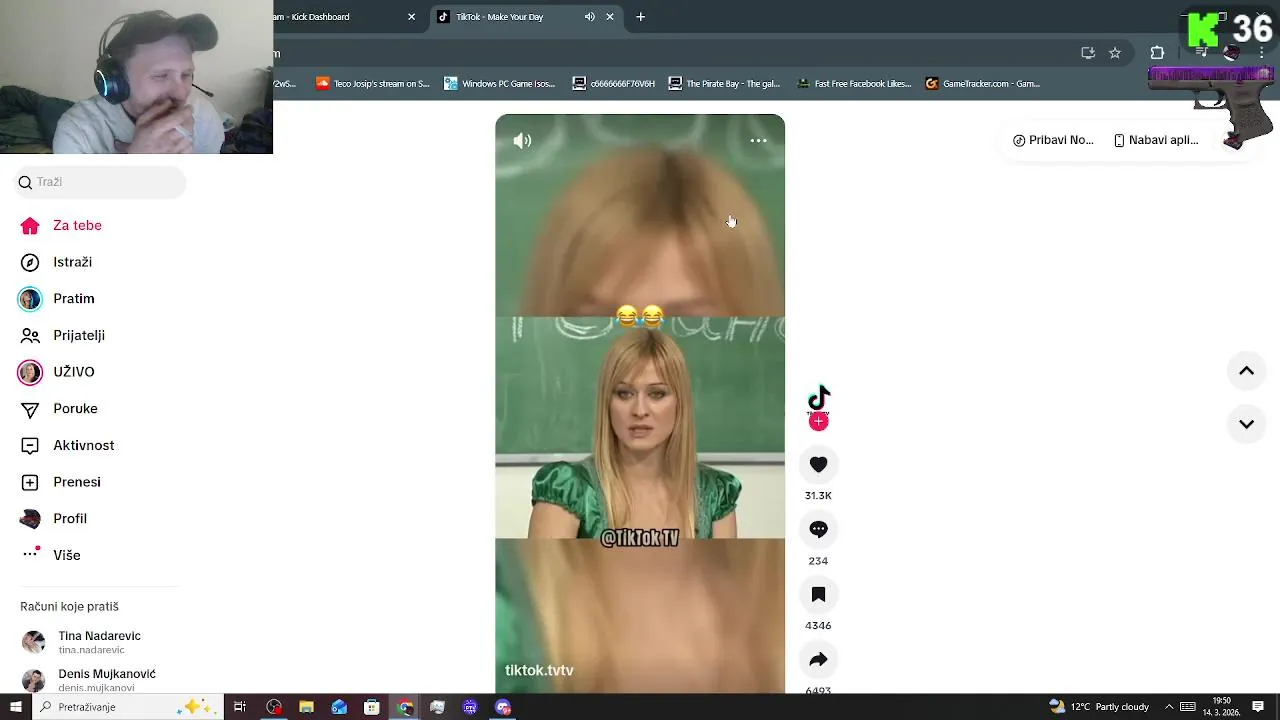Click the Pretraživanje taskbar search box

pos(127,707)
